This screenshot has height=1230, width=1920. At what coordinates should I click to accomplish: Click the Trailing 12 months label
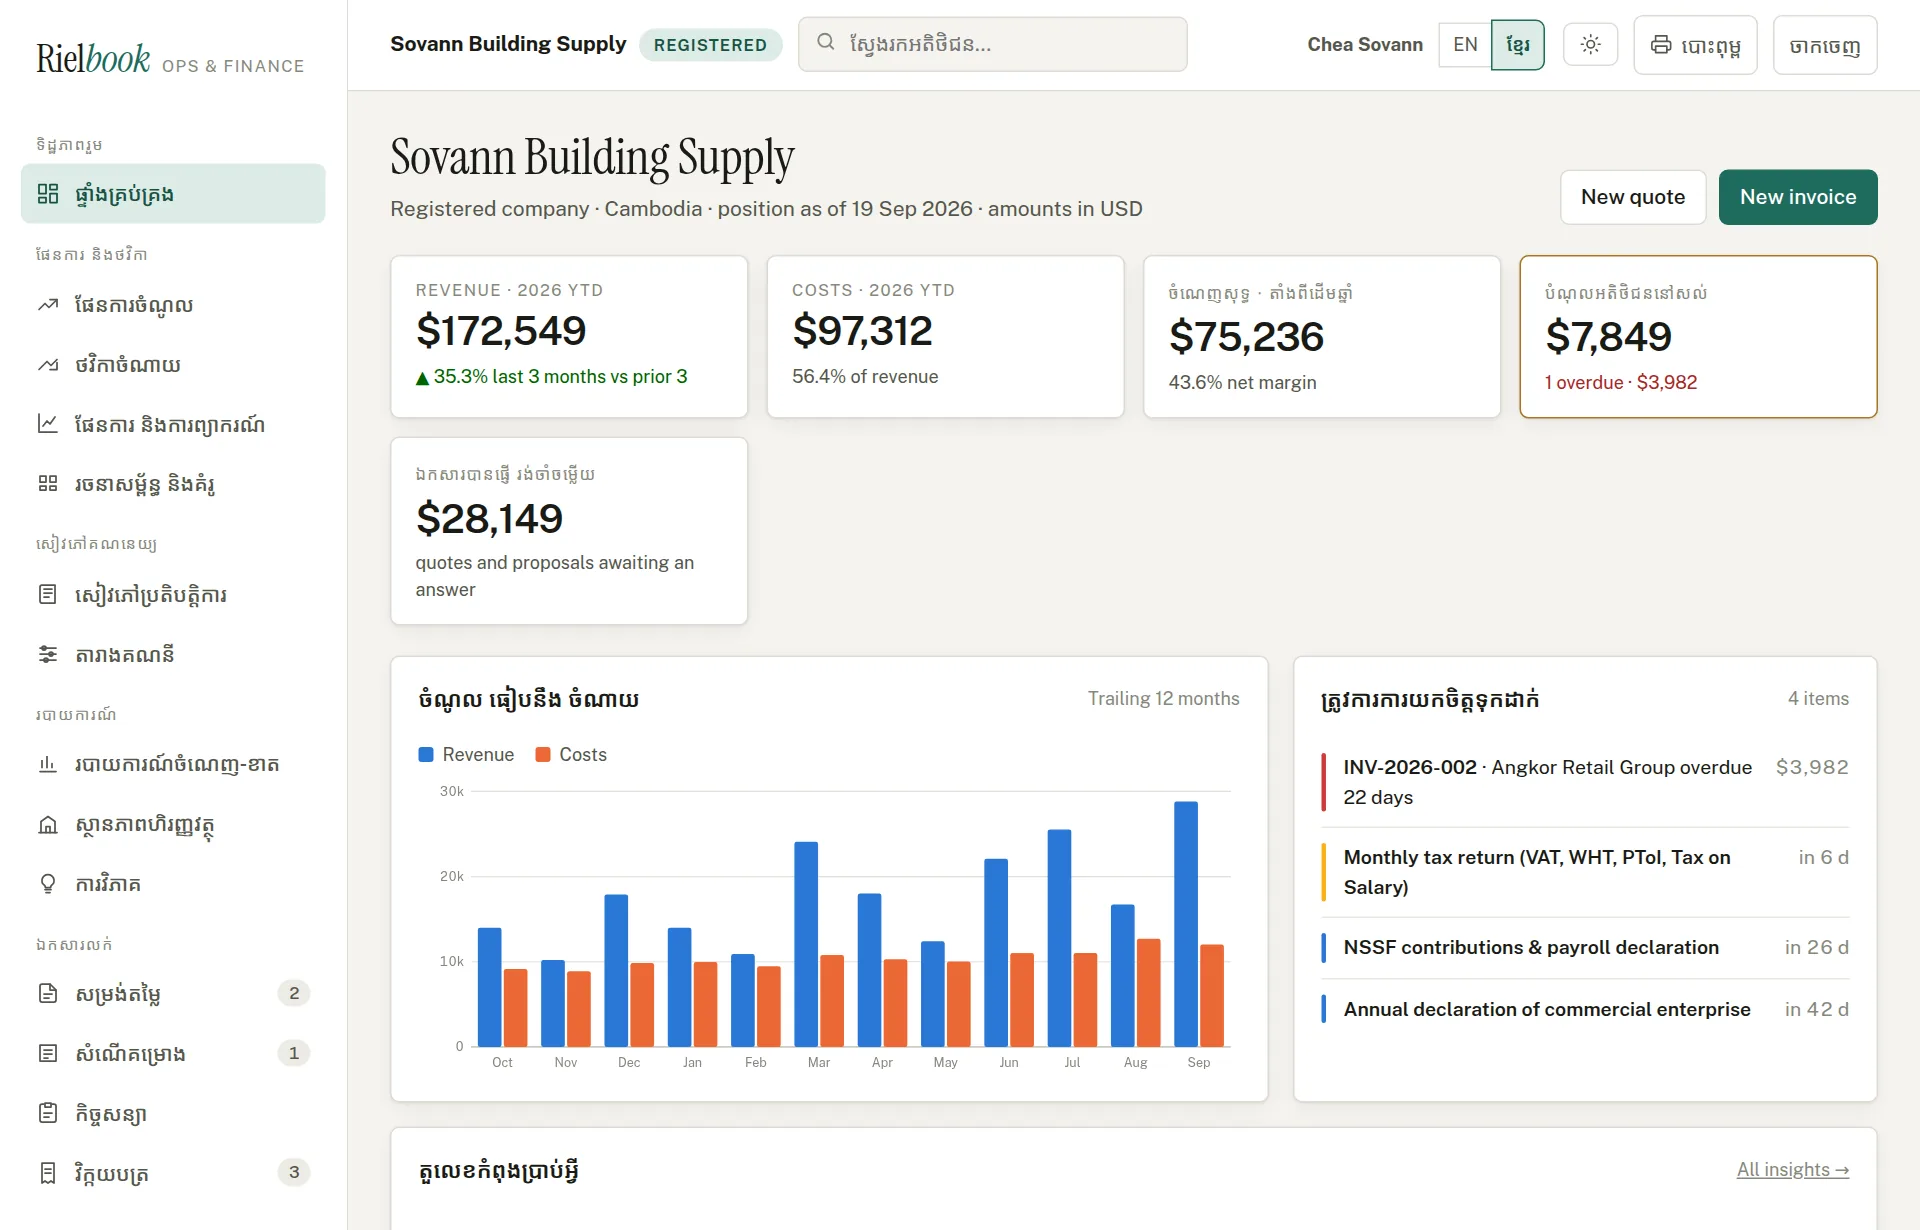pyautogui.click(x=1163, y=699)
